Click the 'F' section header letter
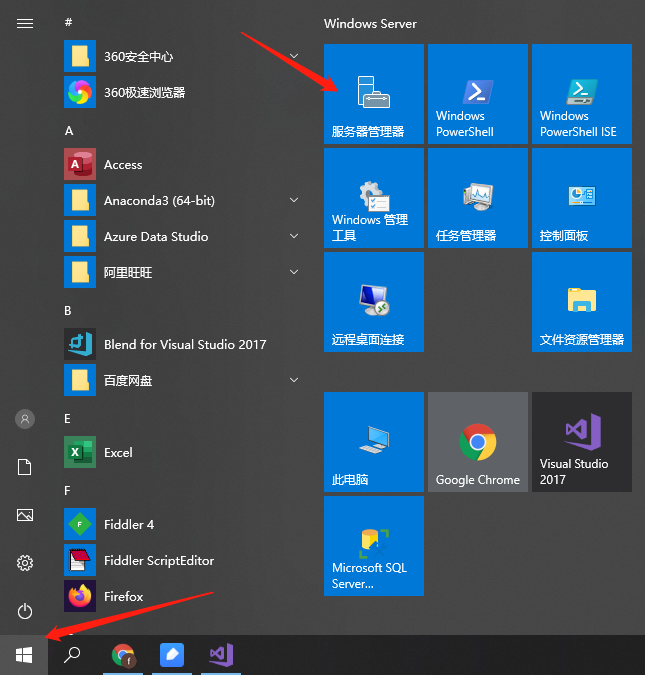Viewport: 645px width, 675px height. click(67, 491)
